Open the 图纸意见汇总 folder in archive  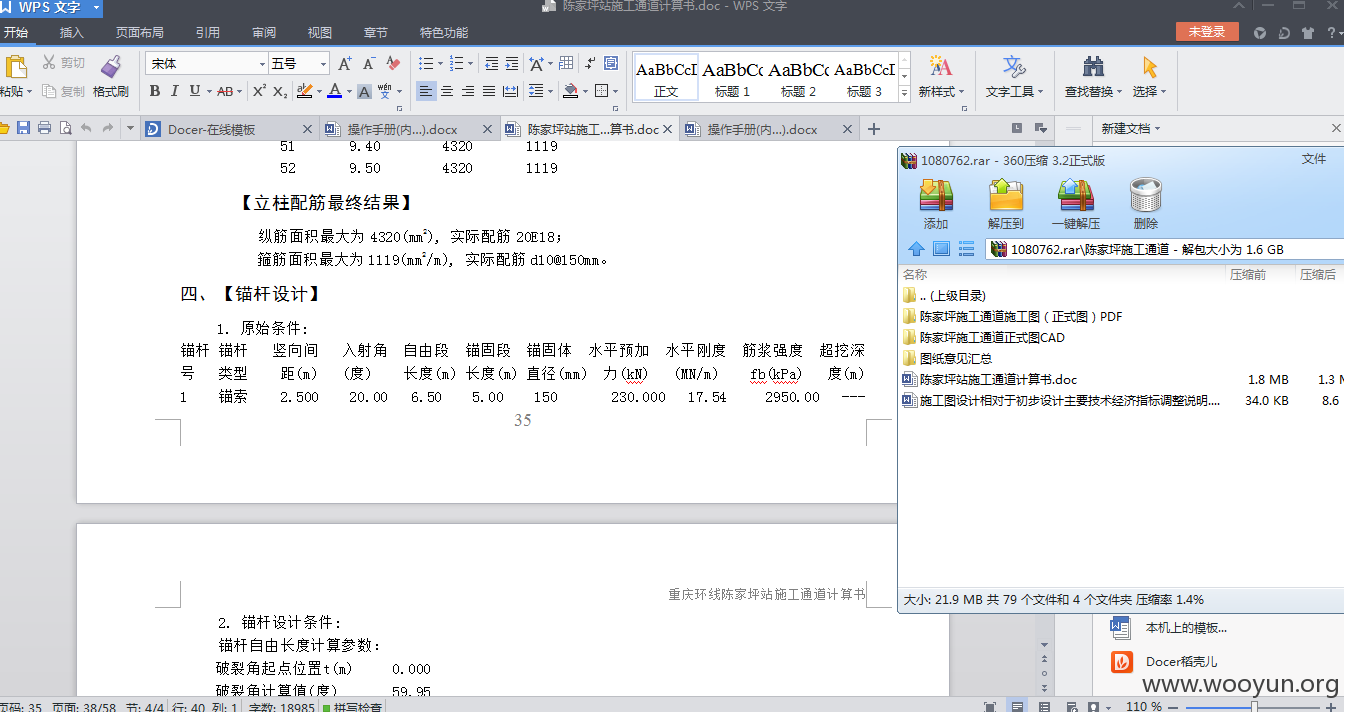(955, 358)
